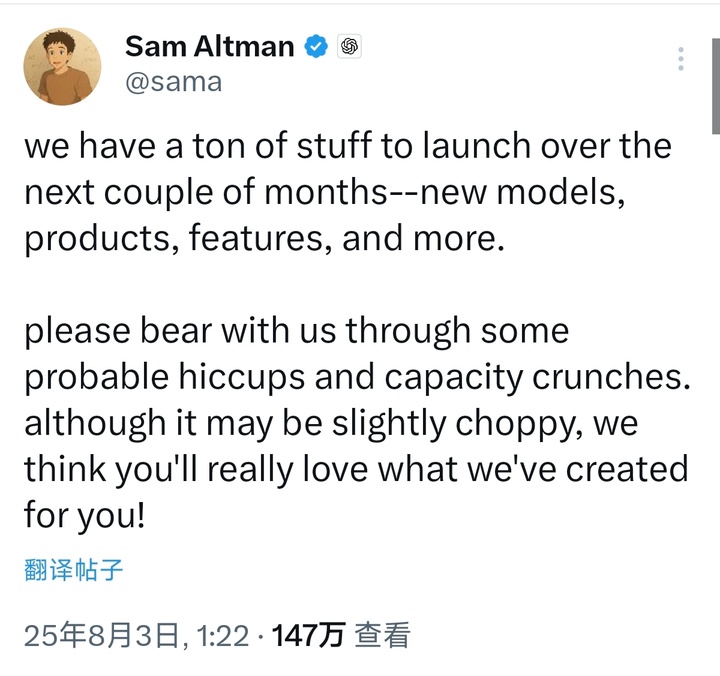The width and height of the screenshot is (720, 676).
Task: Open the three-dot more options menu
Action: tap(681, 59)
